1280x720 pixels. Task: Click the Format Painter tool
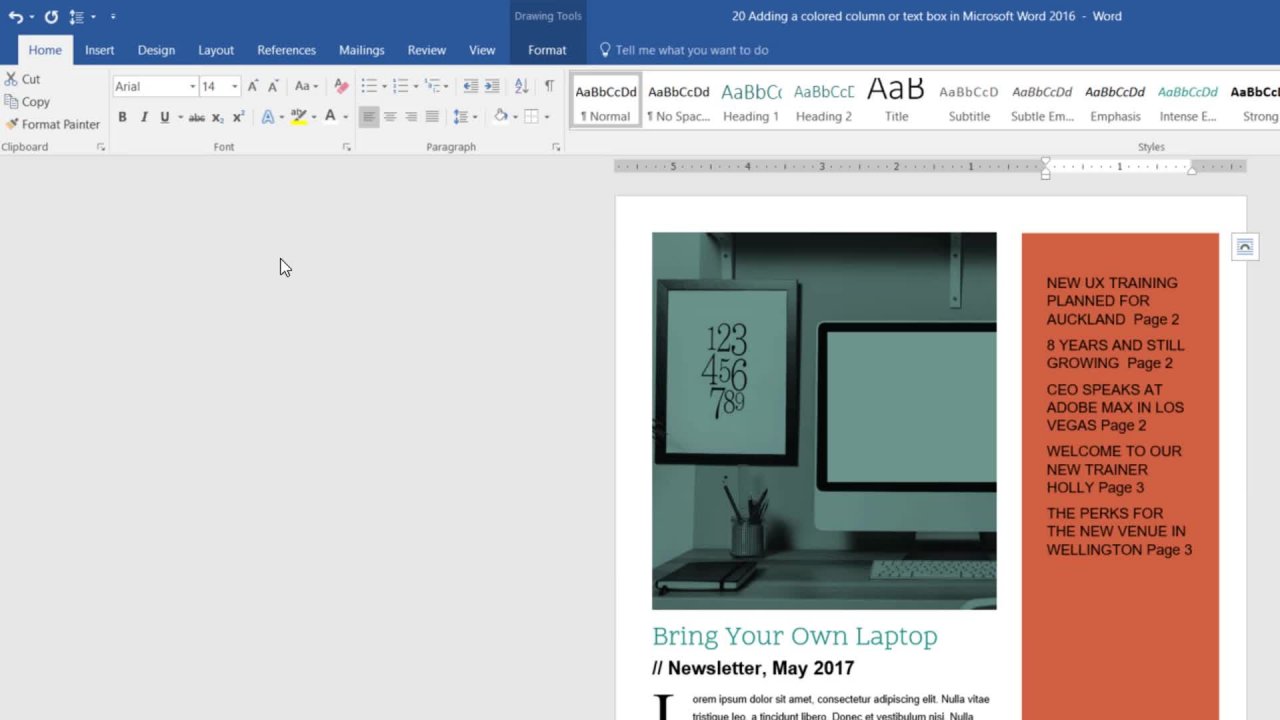click(52, 124)
